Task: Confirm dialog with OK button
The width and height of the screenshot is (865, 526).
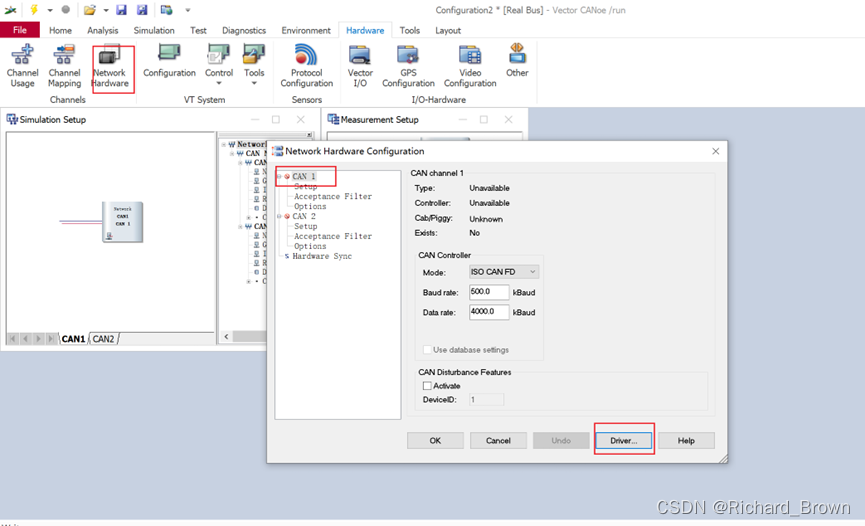Action: click(435, 440)
